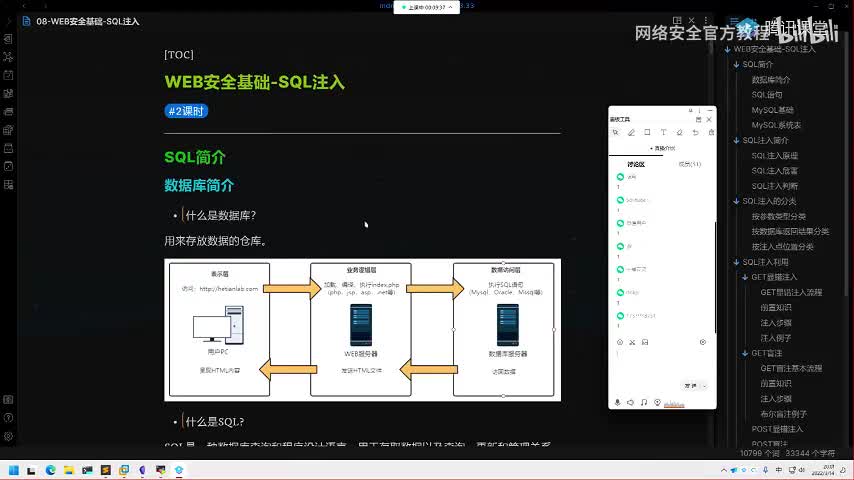
Task: Click the architecture diagram image
Action: coord(362,330)
